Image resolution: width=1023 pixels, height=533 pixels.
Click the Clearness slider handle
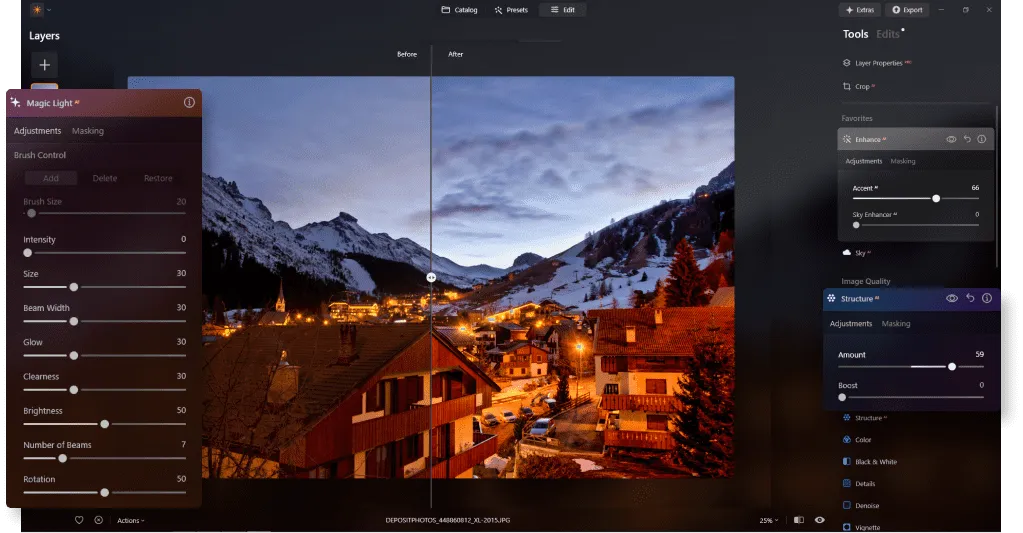(x=74, y=389)
